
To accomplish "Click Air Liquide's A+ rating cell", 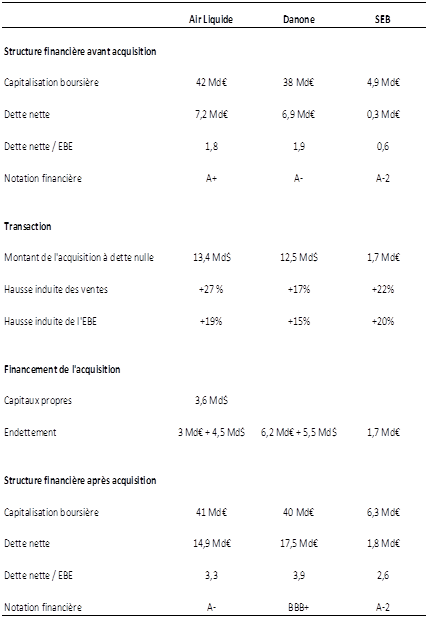I will click(x=211, y=178).
